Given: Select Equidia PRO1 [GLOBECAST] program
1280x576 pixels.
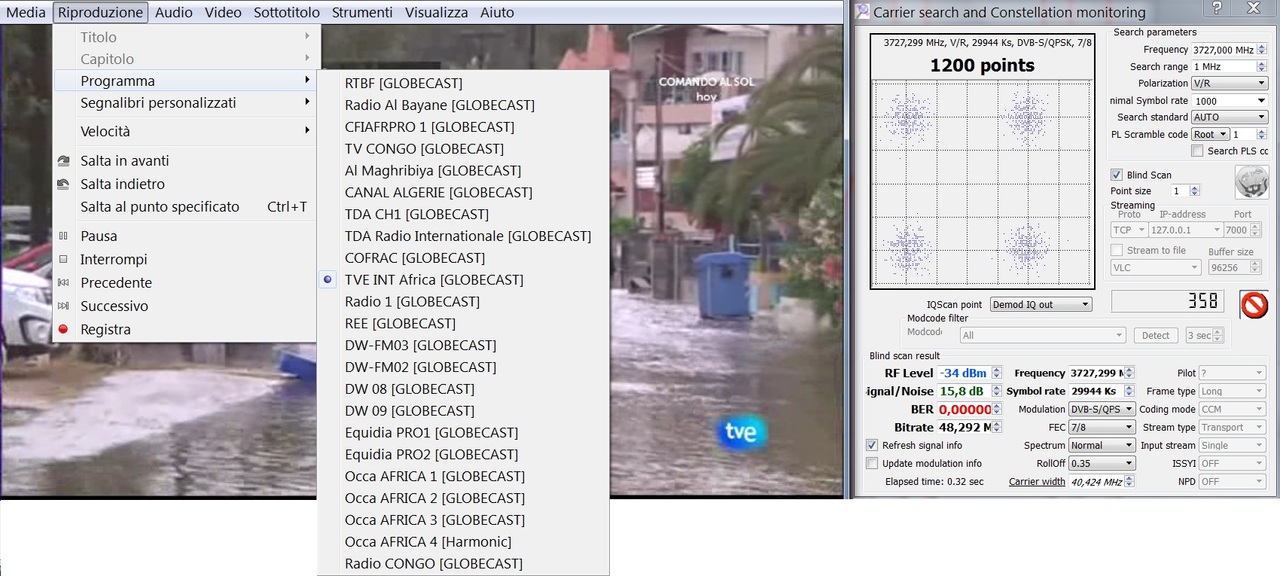Looking at the screenshot, I should coord(463,433).
